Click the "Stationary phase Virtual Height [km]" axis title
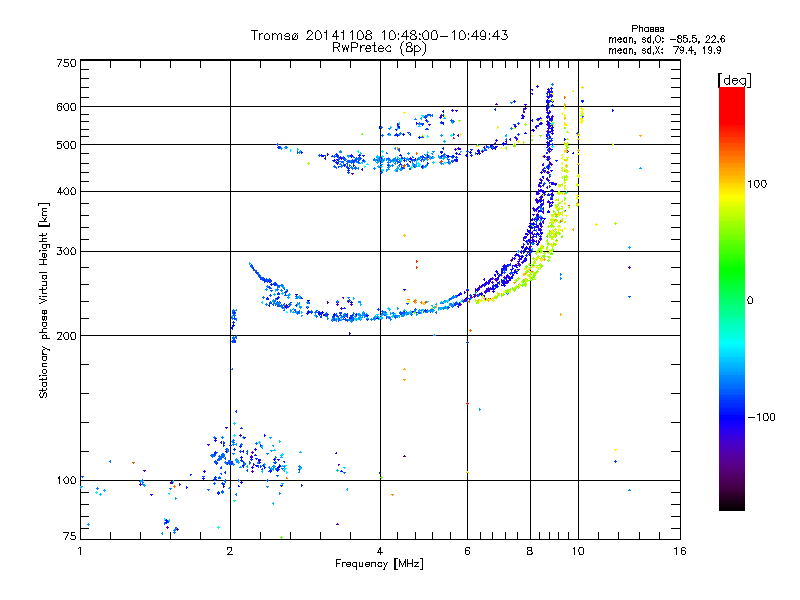 (x=44, y=300)
